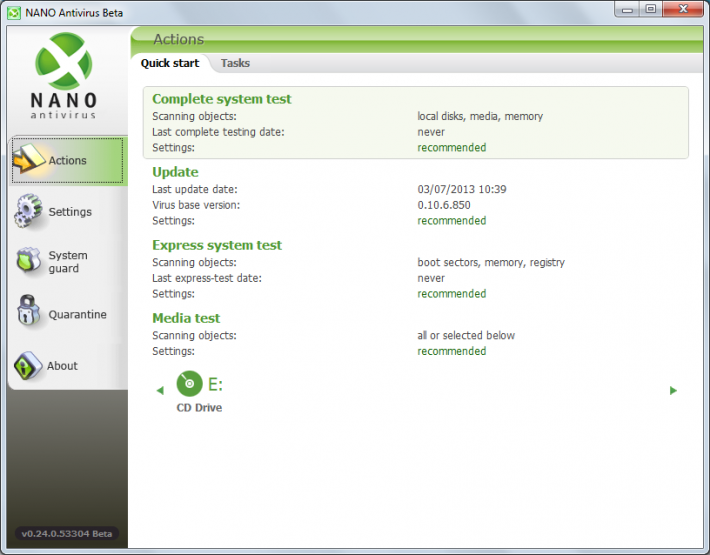710x555 pixels.
Task: Click 'Last complete testing date:' label
Action: 218,132
